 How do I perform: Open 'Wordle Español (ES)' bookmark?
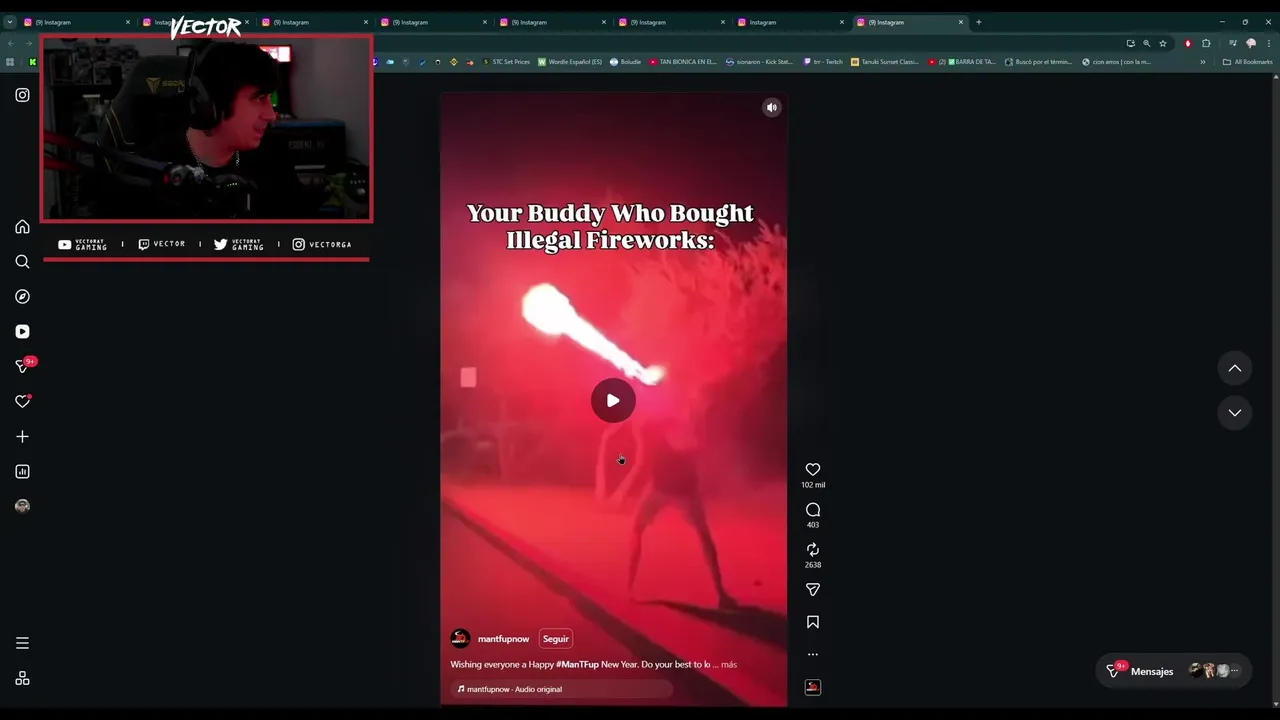(x=570, y=62)
